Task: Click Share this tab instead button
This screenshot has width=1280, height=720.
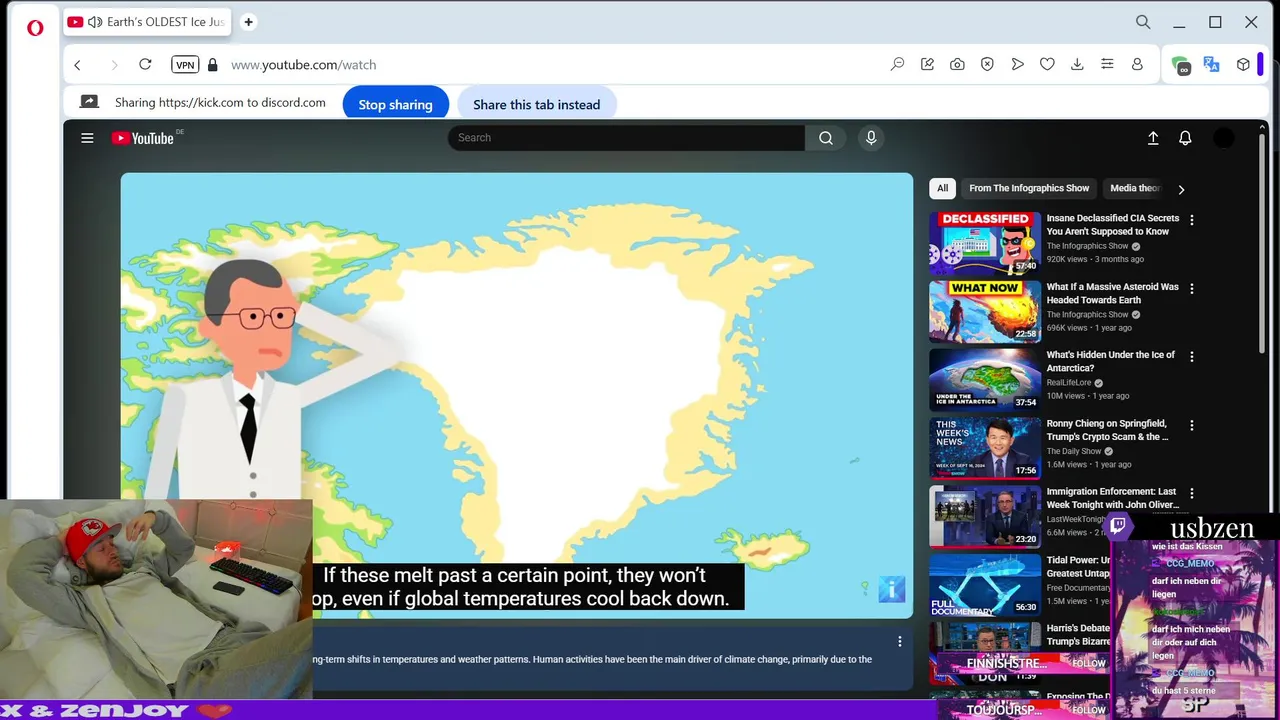Action: [537, 104]
